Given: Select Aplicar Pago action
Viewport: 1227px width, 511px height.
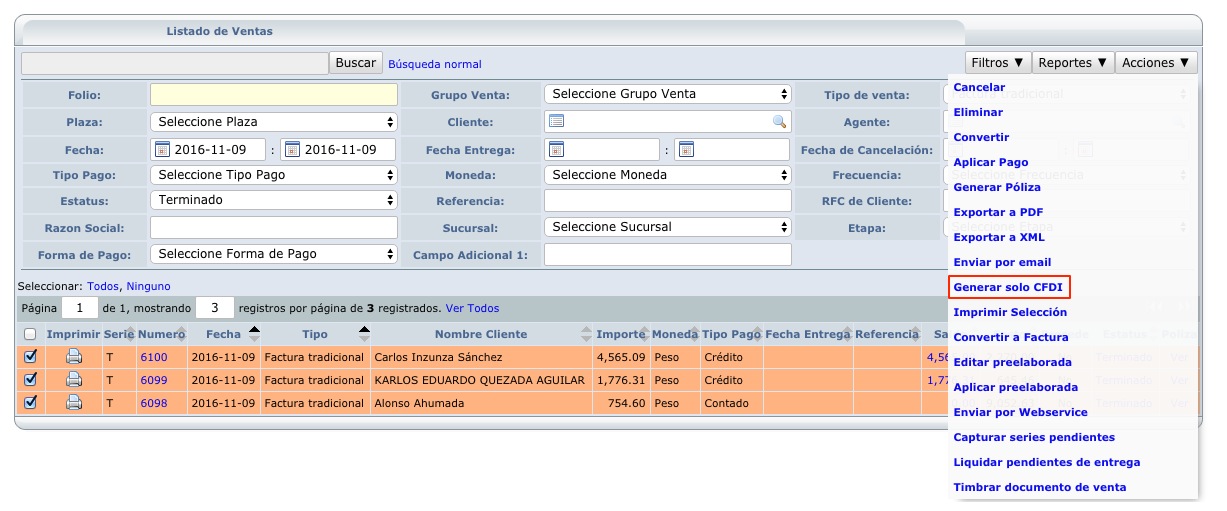Looking at the screenshot, I should [991, 162].
